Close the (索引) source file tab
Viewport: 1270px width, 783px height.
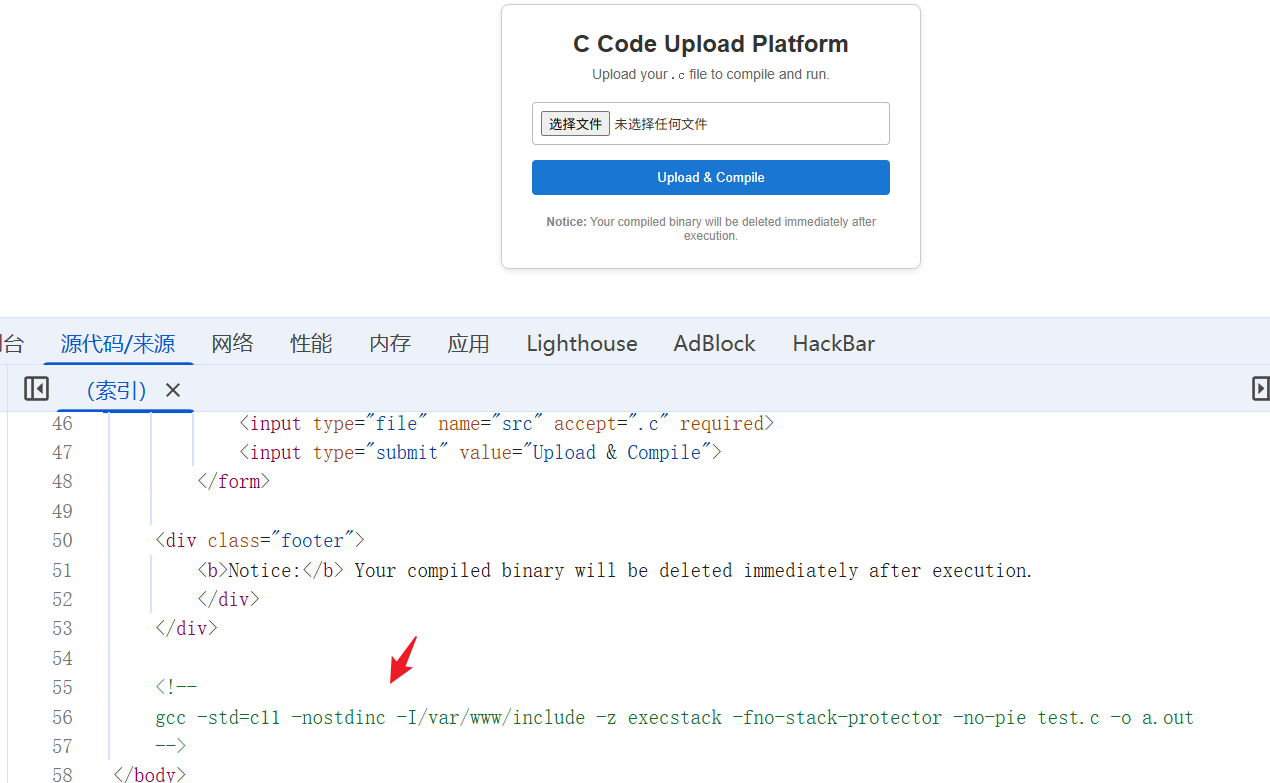173,390
